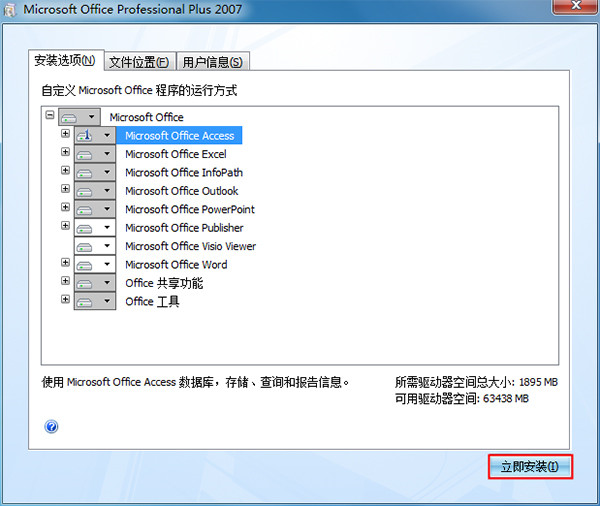Click the 可用驱动器空间: 63438 MB text
This screenshot has width=600, height=506.
[x=462, y=398]
